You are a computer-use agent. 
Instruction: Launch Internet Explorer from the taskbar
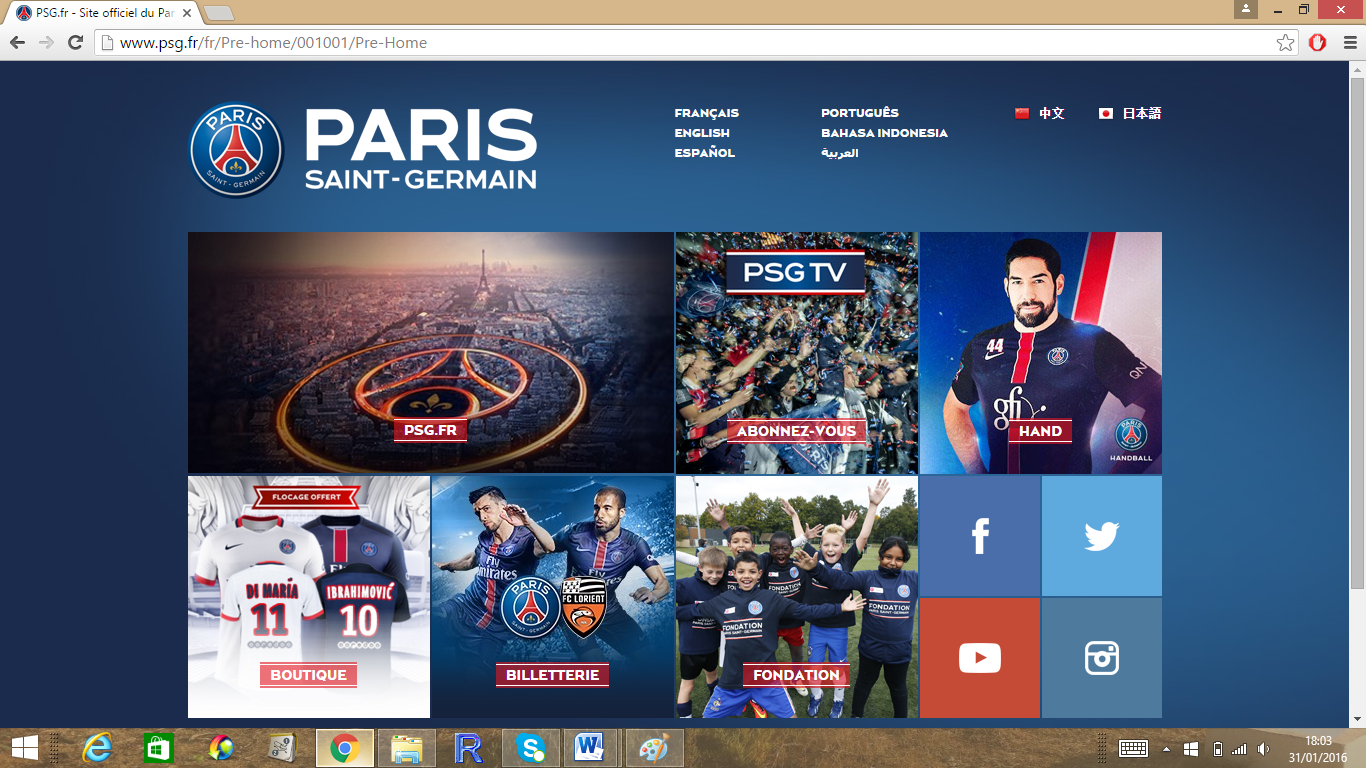point(97,748)
